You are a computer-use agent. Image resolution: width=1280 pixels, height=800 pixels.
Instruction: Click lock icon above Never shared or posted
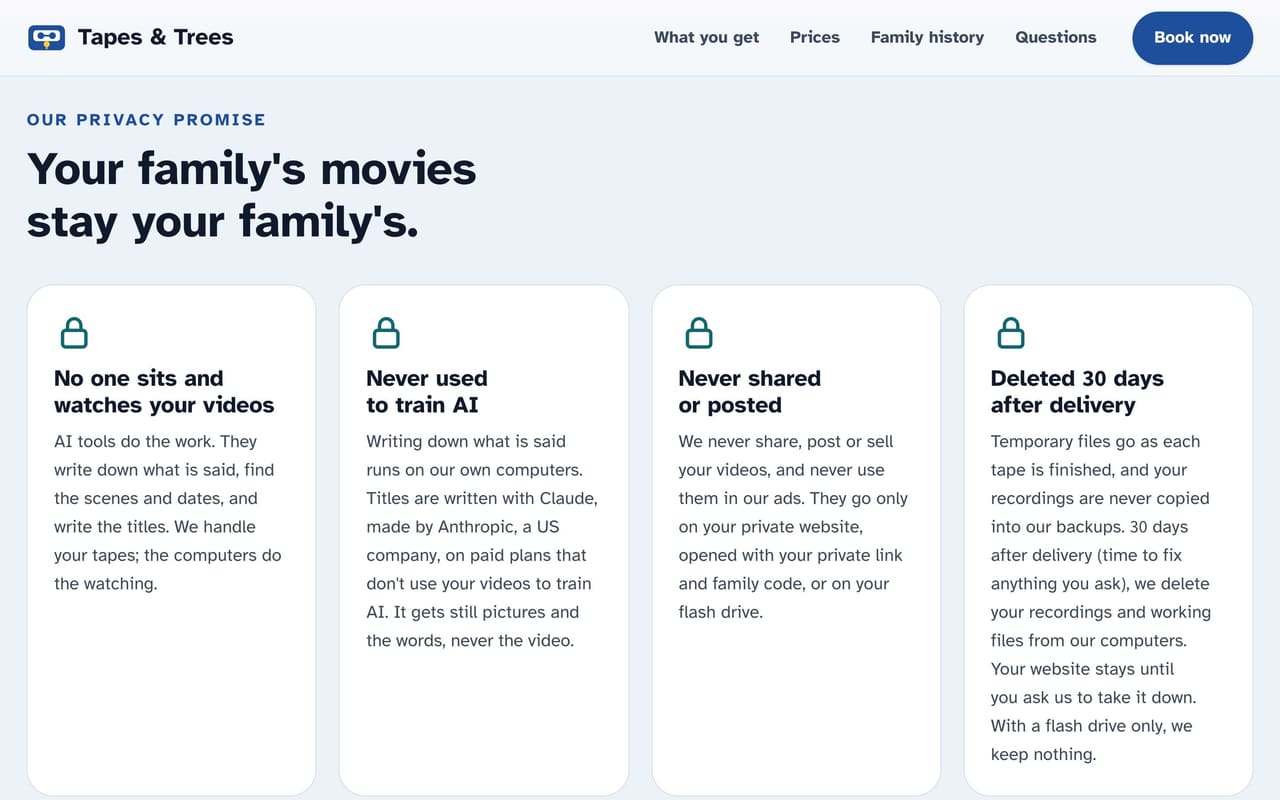(699, 333)
